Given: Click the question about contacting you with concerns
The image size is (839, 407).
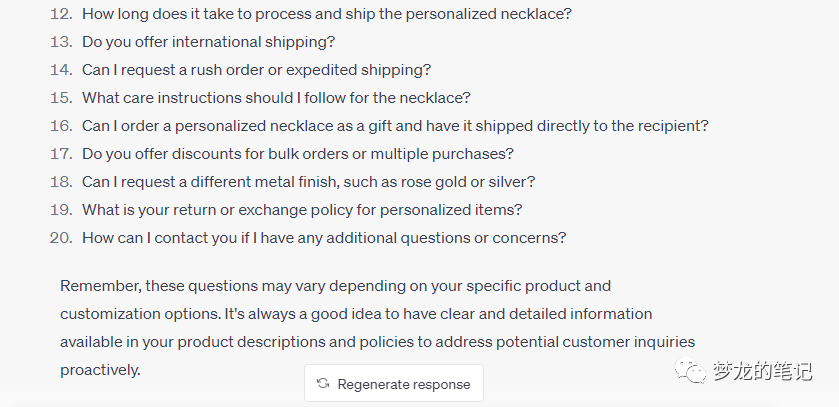Looking at the screenshot, I should coord(324,238).
